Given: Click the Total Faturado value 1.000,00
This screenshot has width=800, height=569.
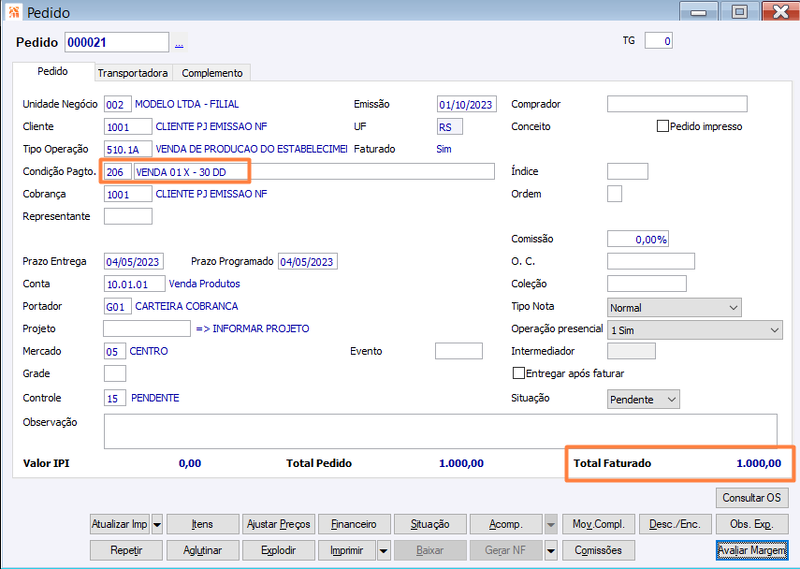Looking at the screenshot, I should (x=759, y=463).
